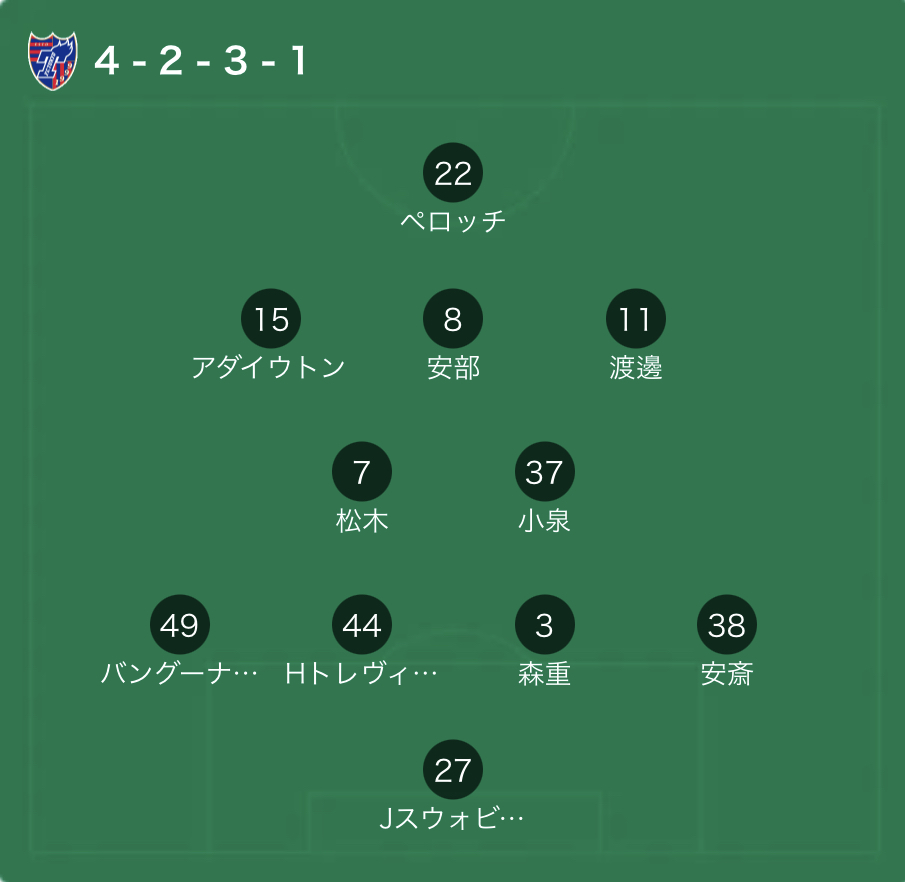Select goalkeeper number 27 circle
The width and height of the screenshot is (905, 882).
click(x=453, y=769)
